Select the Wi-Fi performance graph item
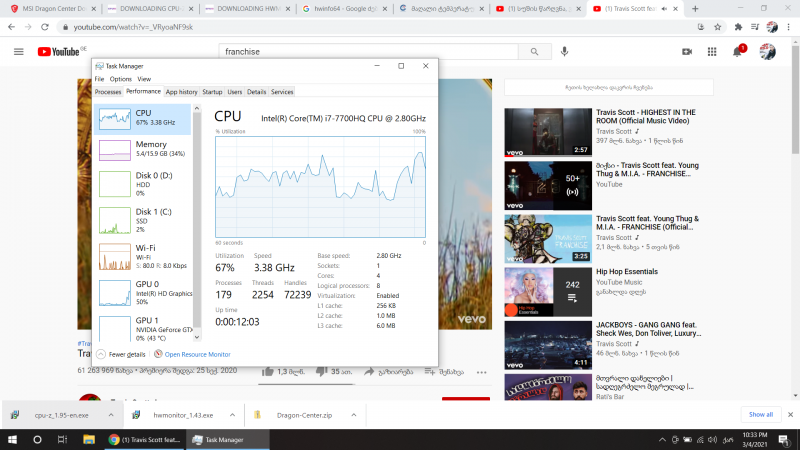This screenshot has width=800, height=450. tap(145, 256)
